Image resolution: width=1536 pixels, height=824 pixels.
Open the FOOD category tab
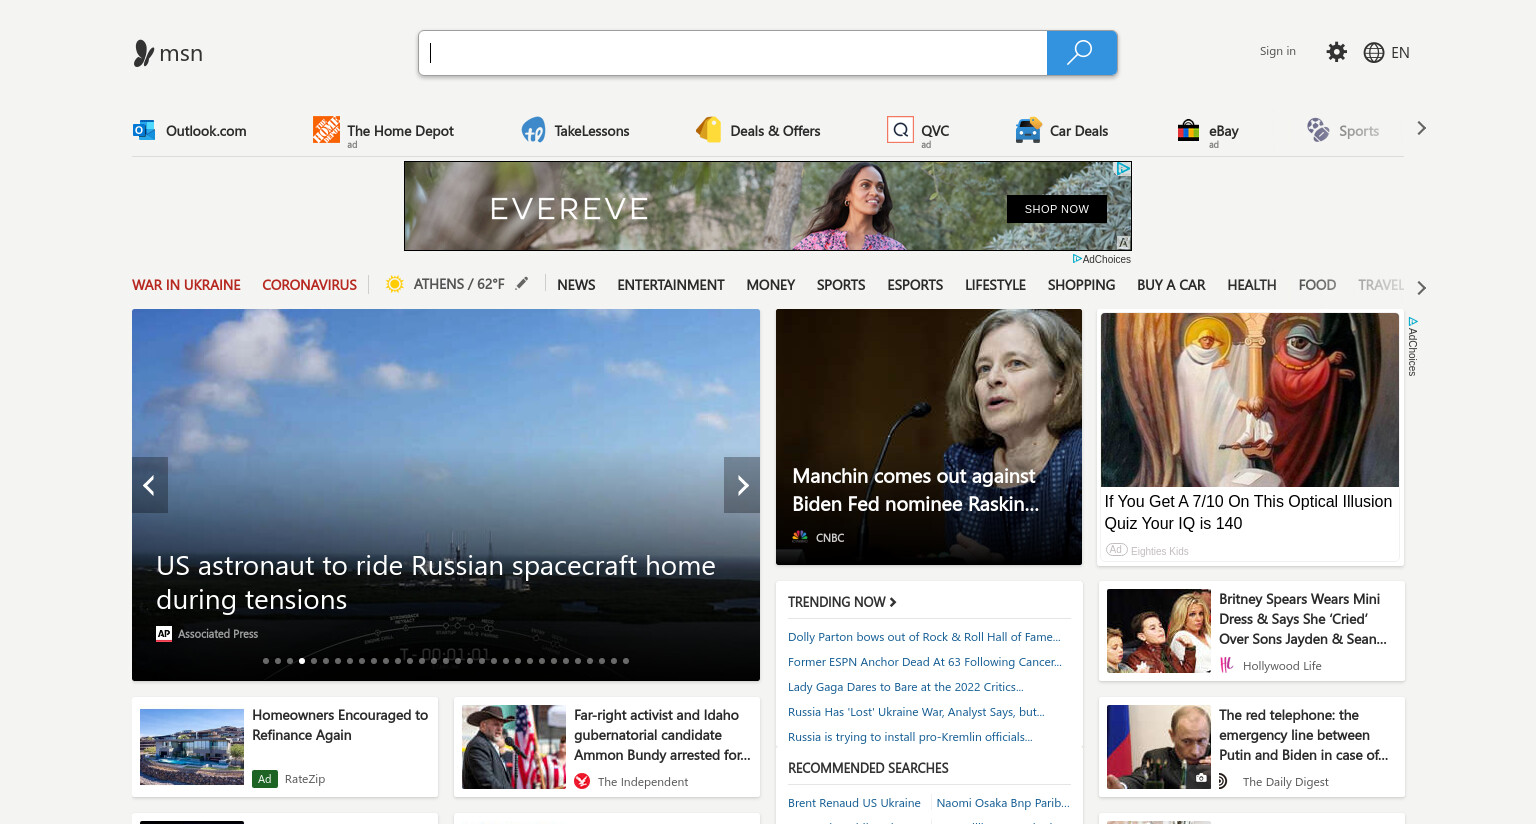point(1317,285)
